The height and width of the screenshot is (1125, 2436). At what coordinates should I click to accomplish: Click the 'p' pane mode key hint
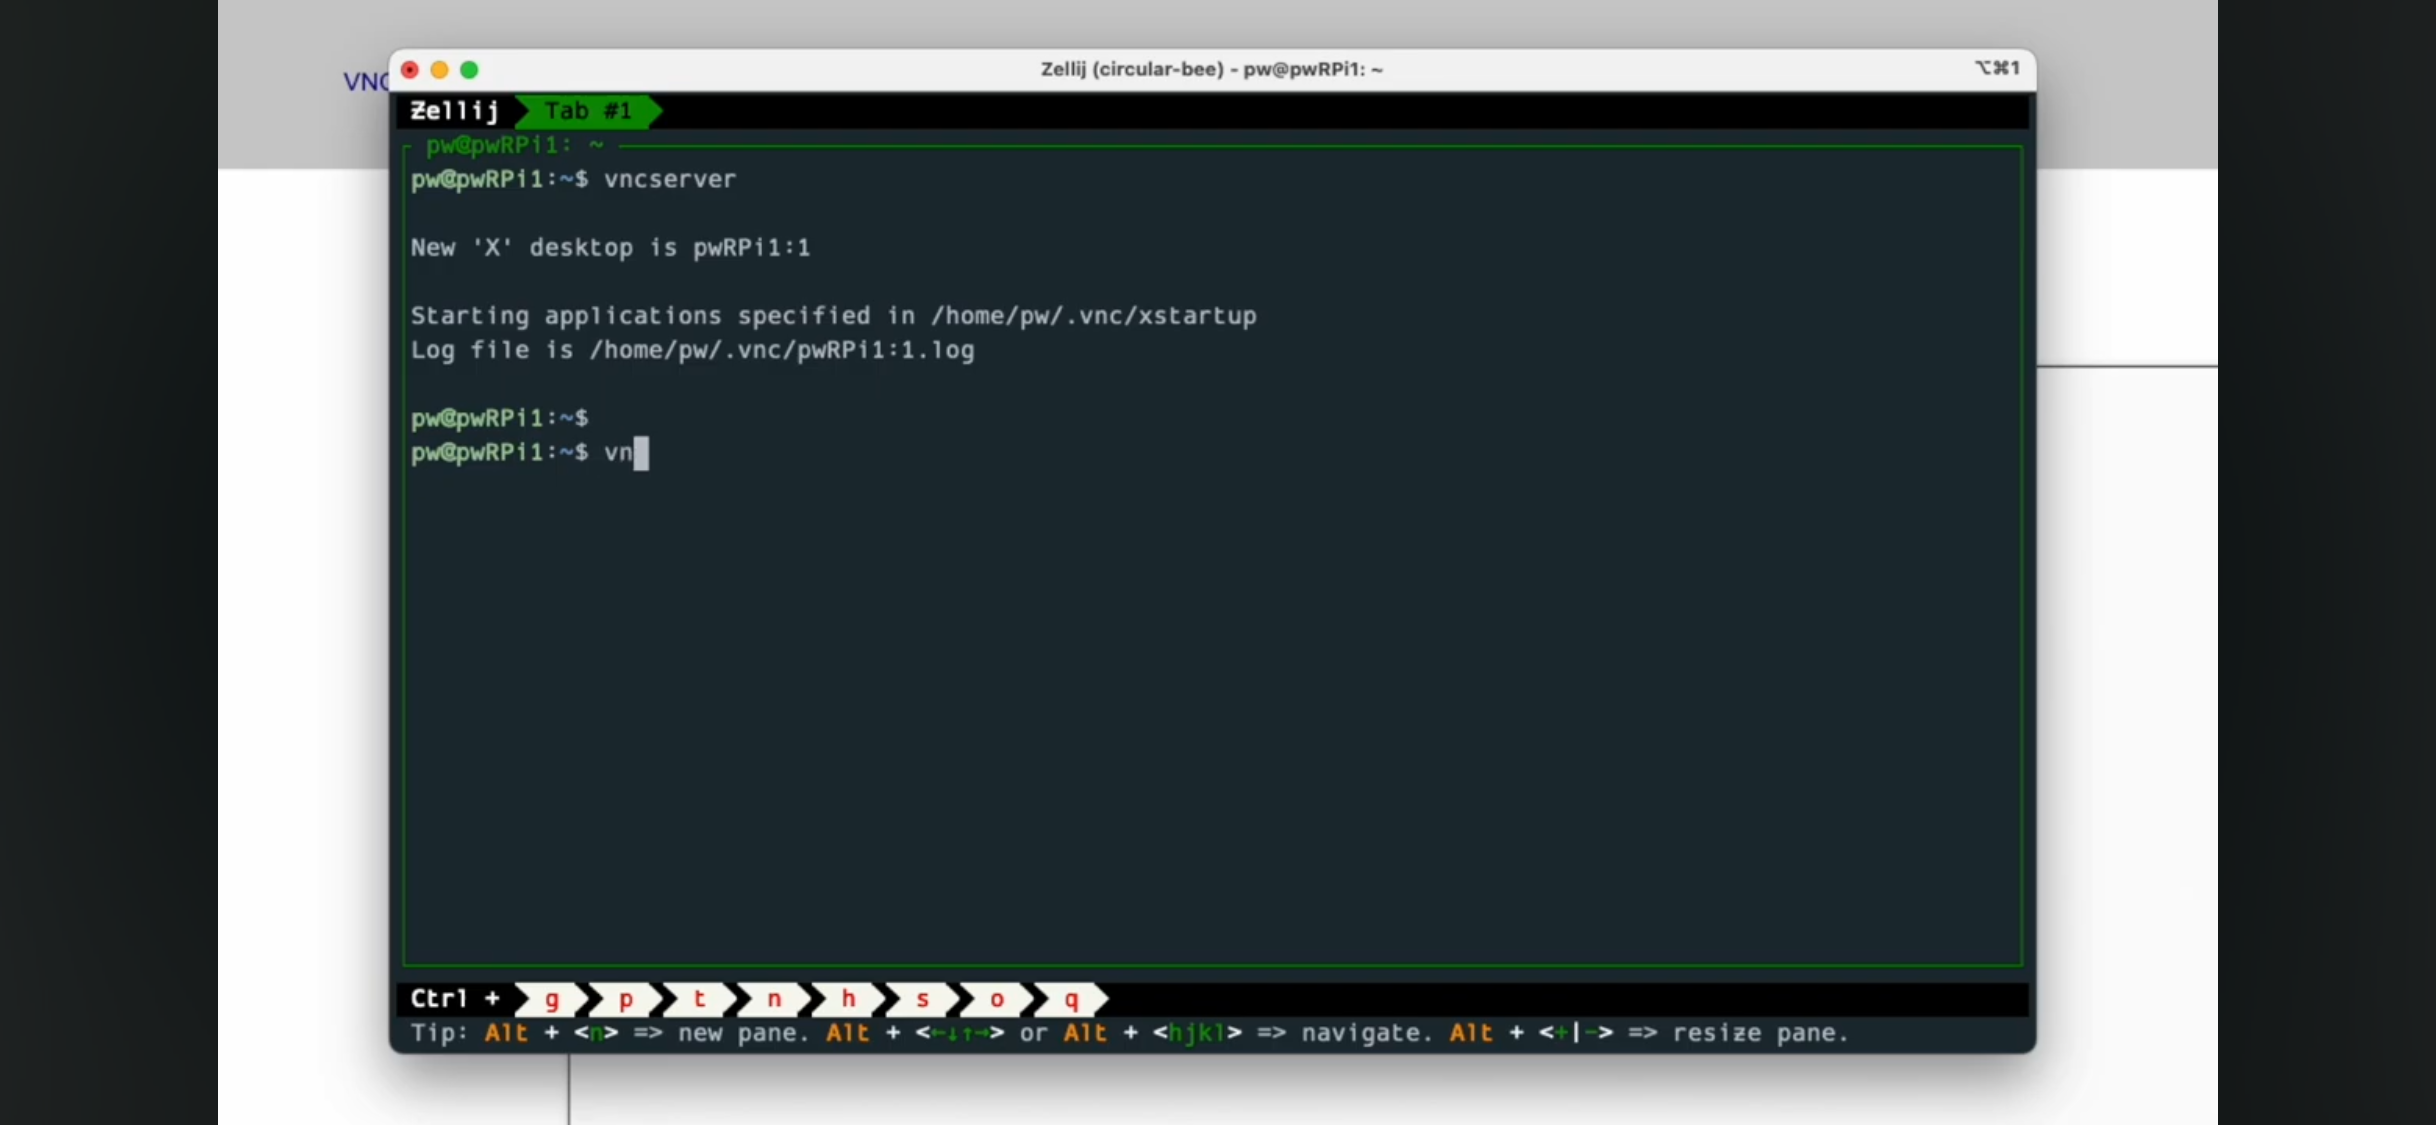pos(626,999)
